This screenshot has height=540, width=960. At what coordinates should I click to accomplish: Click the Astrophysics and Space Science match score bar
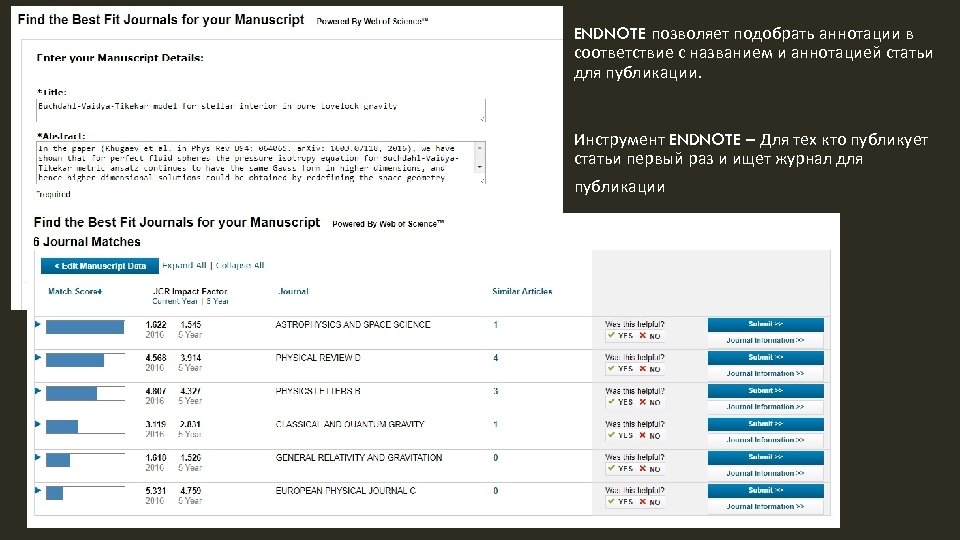pos(85,327)
